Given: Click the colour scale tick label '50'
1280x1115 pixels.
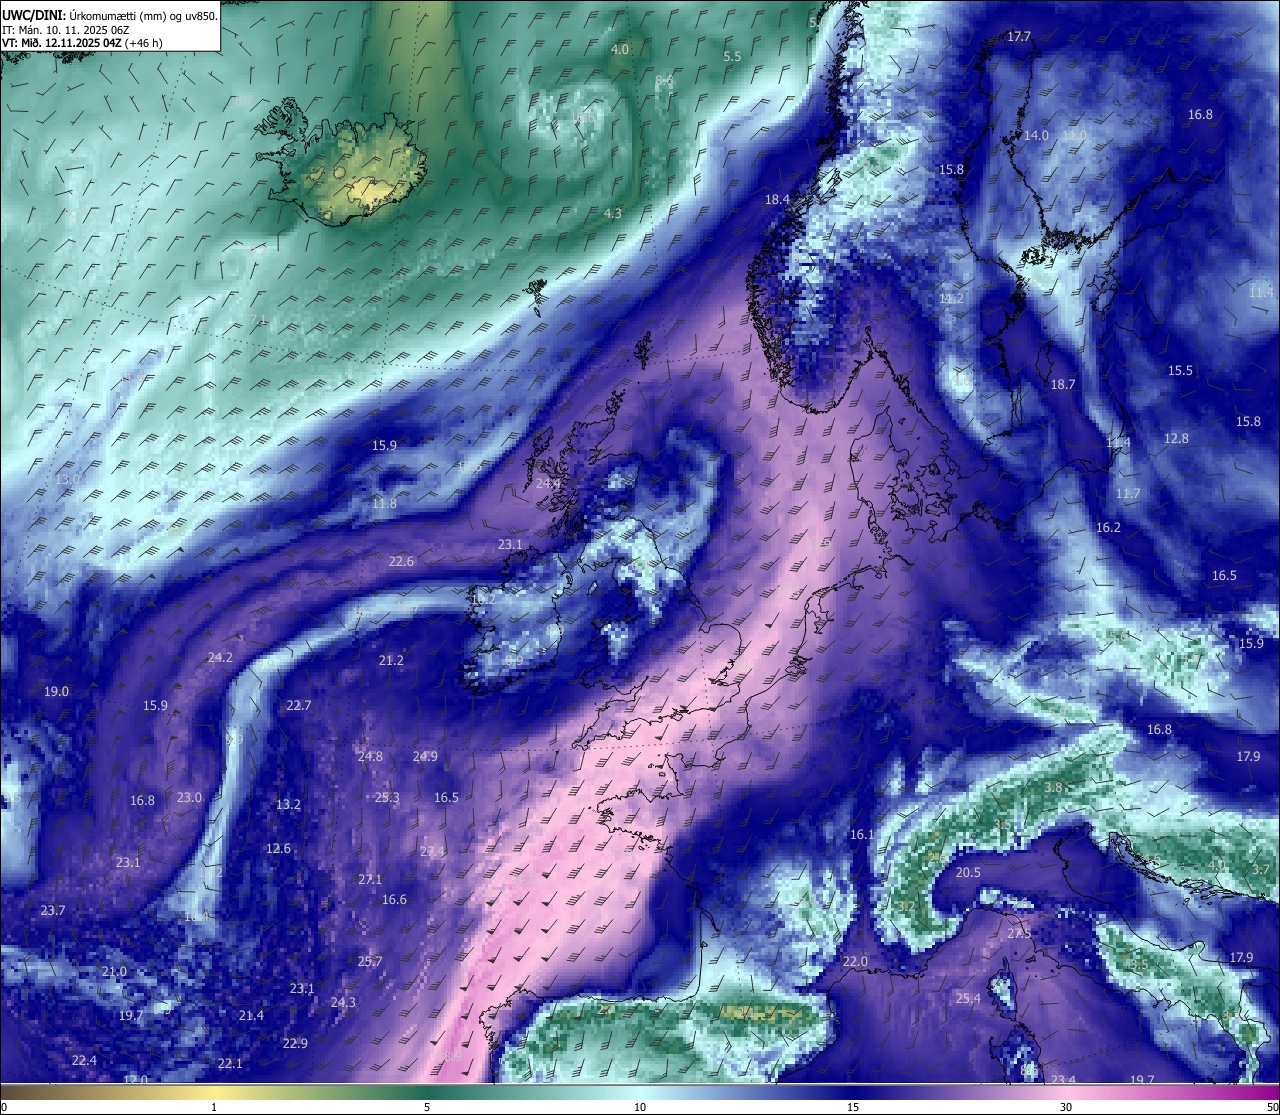Looking at the screenshot, I should pos(1272,1107).
